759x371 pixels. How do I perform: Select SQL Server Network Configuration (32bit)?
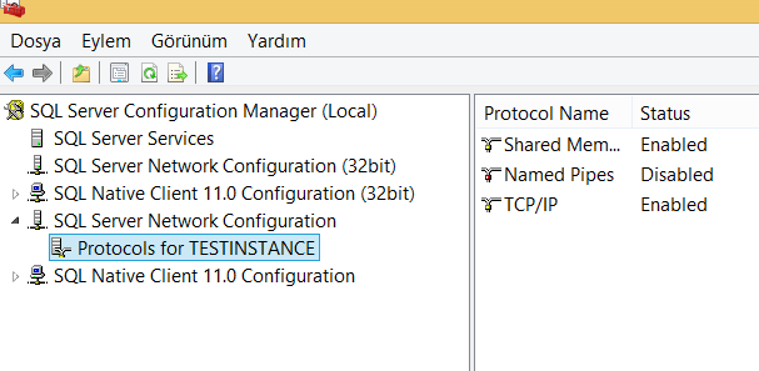[225, 166]
